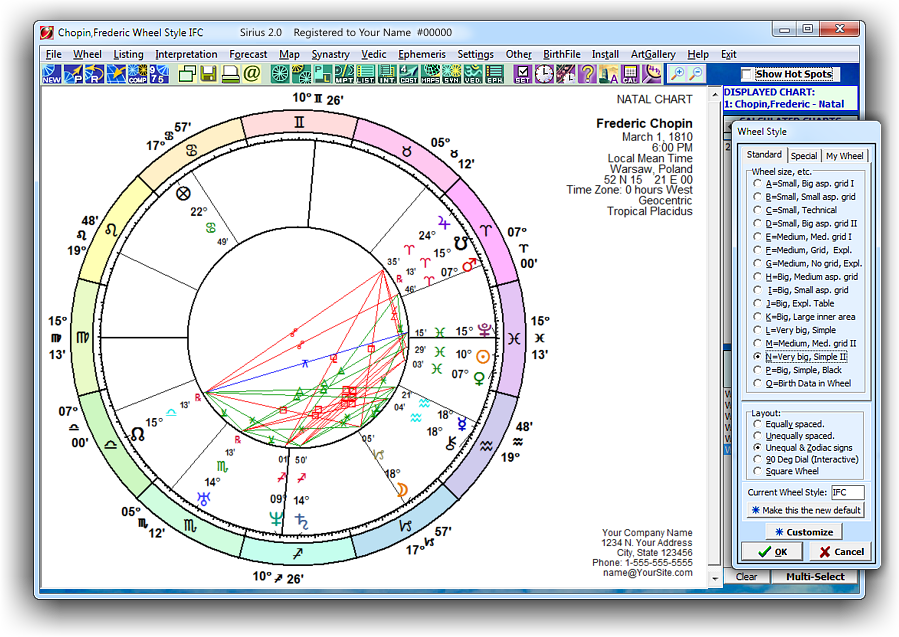899x637 pixels.
Task: Click the floppy disk save icon
Action: [208, 74]
